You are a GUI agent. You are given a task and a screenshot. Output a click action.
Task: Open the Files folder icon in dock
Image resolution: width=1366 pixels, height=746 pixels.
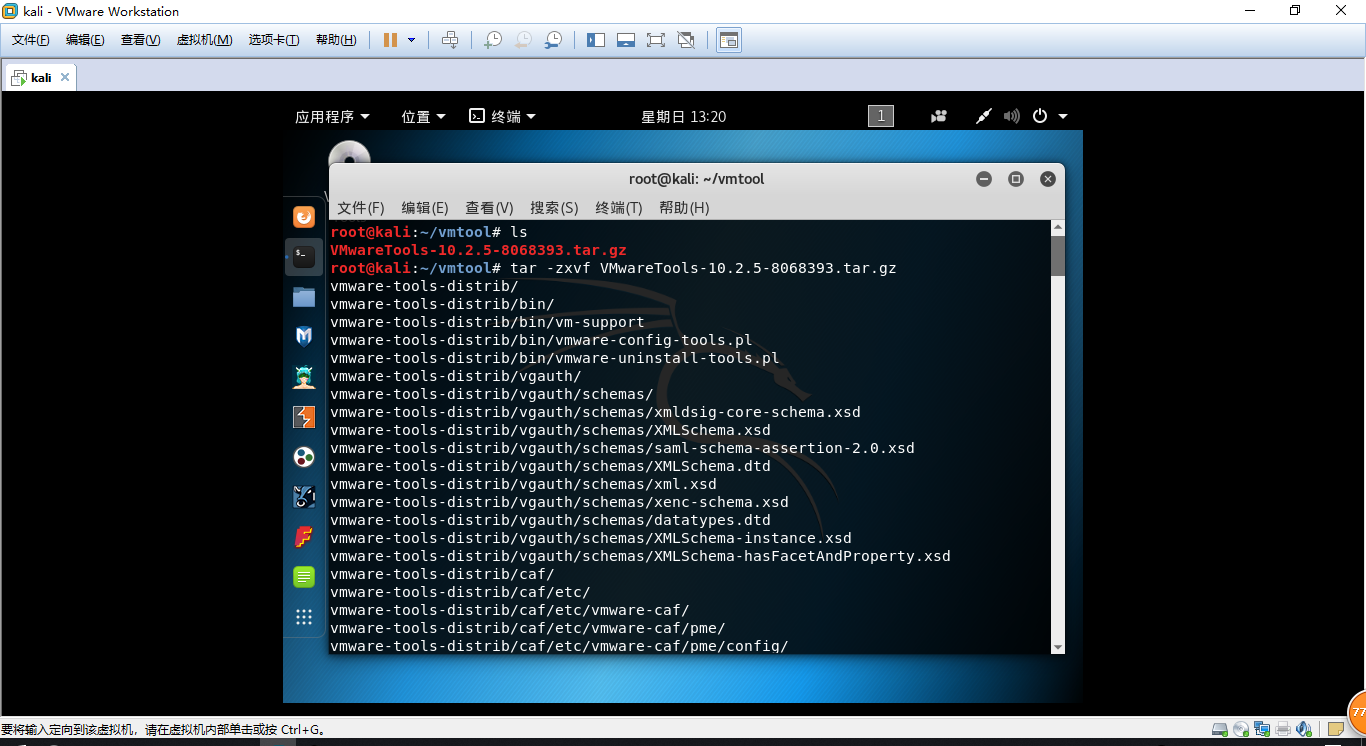pyautogui.click(x=304, y=297)
